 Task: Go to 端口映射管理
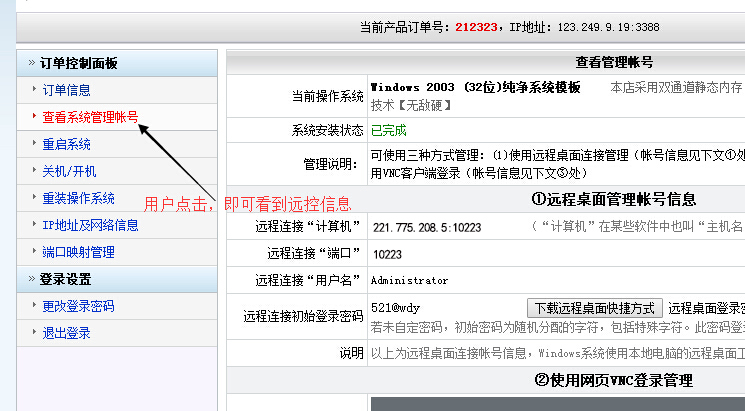click(79, 252)
